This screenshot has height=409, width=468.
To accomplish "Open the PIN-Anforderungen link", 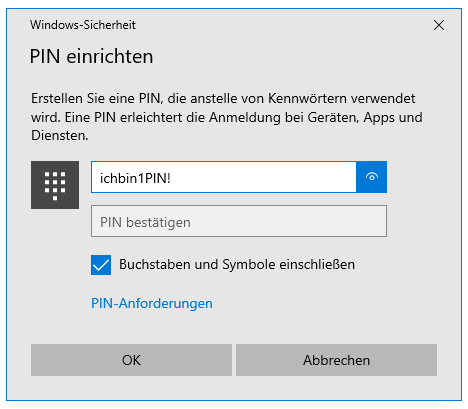I will (152, 304).
